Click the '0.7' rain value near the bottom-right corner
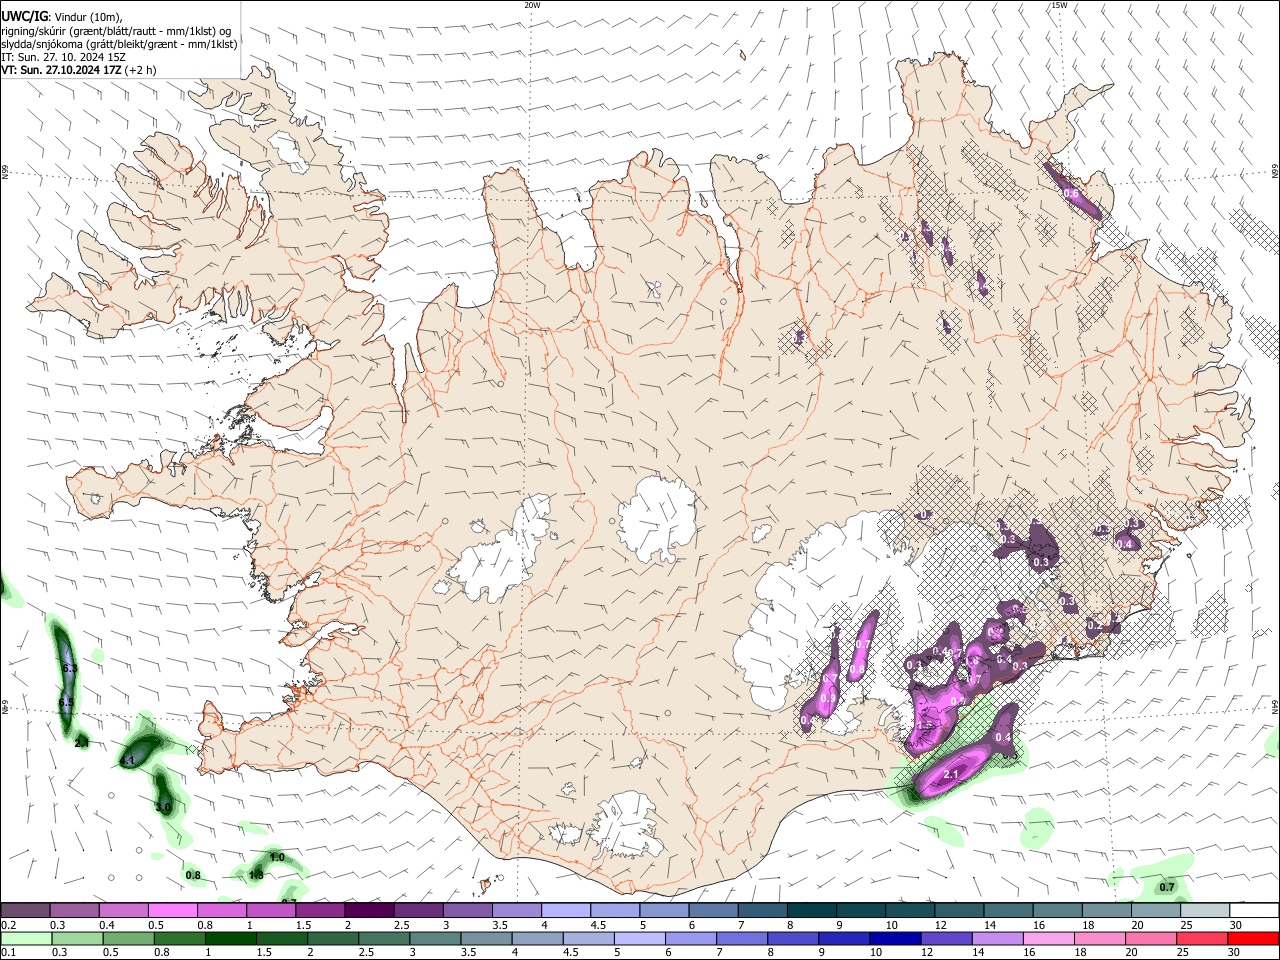The image size is (1280, 960). 1167,888
